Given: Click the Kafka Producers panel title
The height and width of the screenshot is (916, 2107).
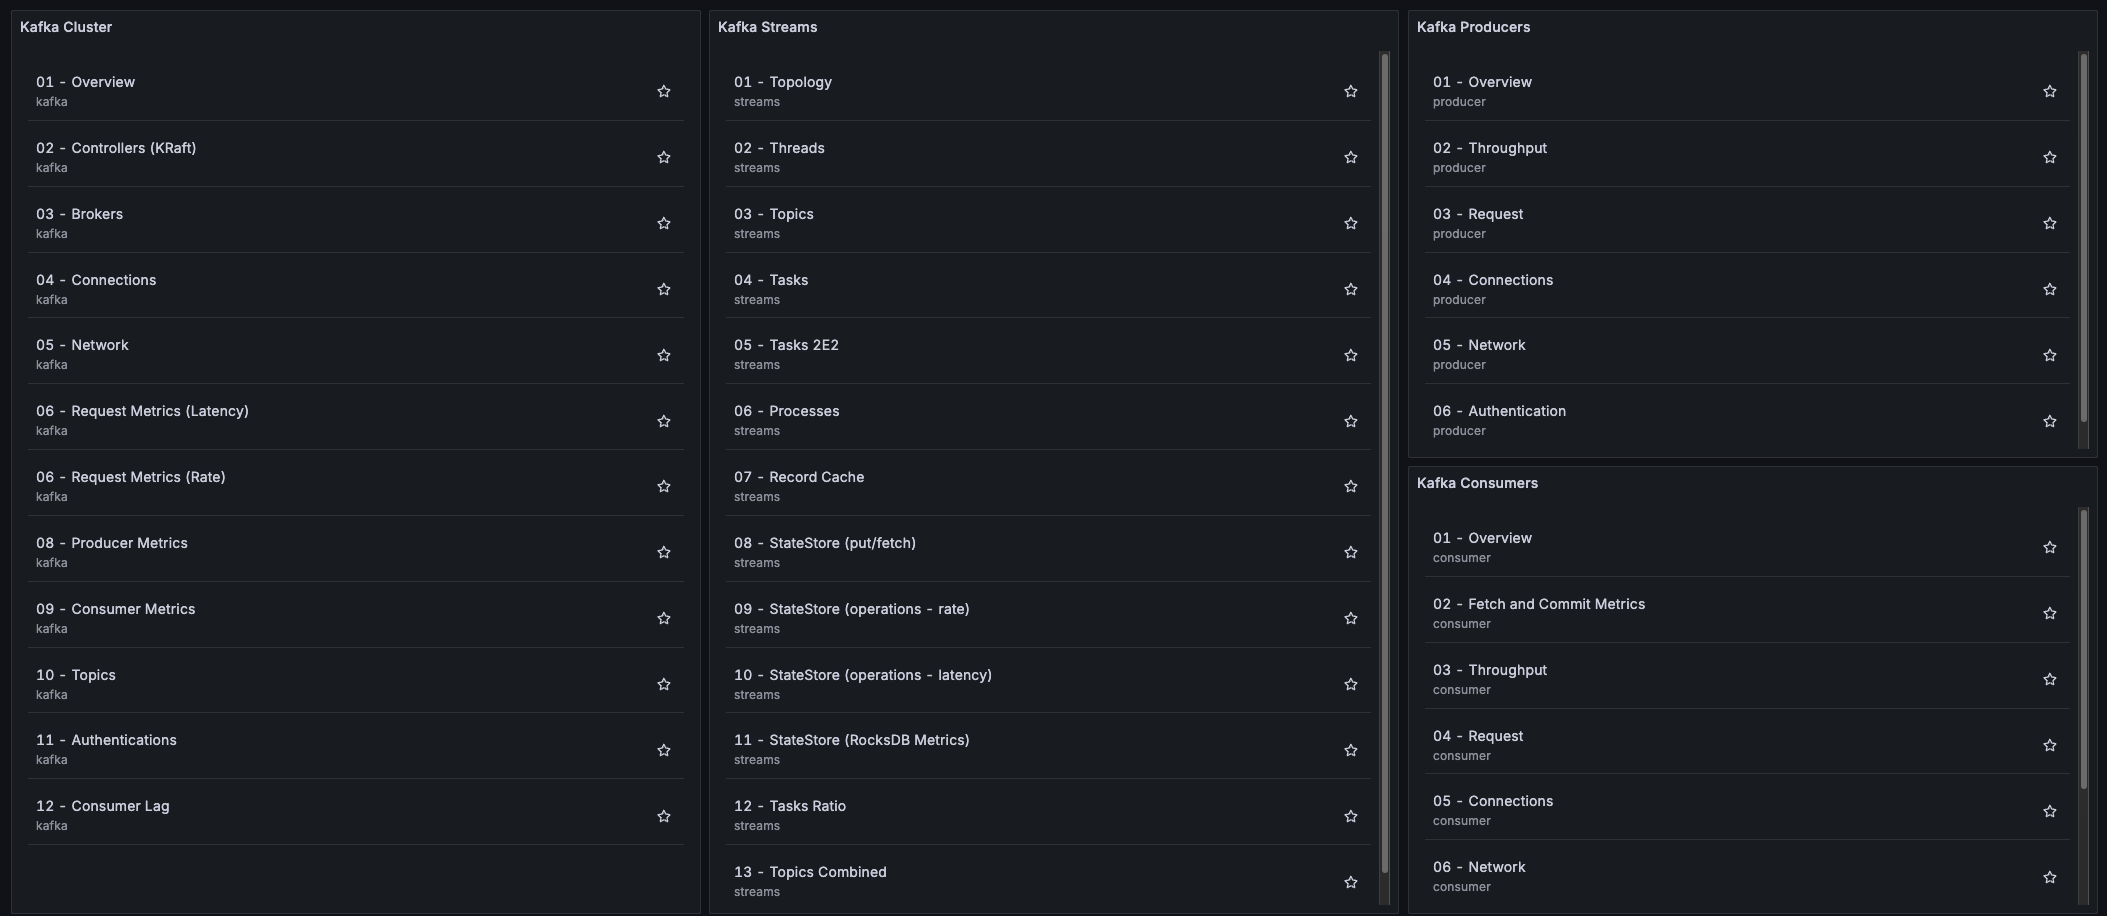Looking at the screenshot, I should (1473, 27).
